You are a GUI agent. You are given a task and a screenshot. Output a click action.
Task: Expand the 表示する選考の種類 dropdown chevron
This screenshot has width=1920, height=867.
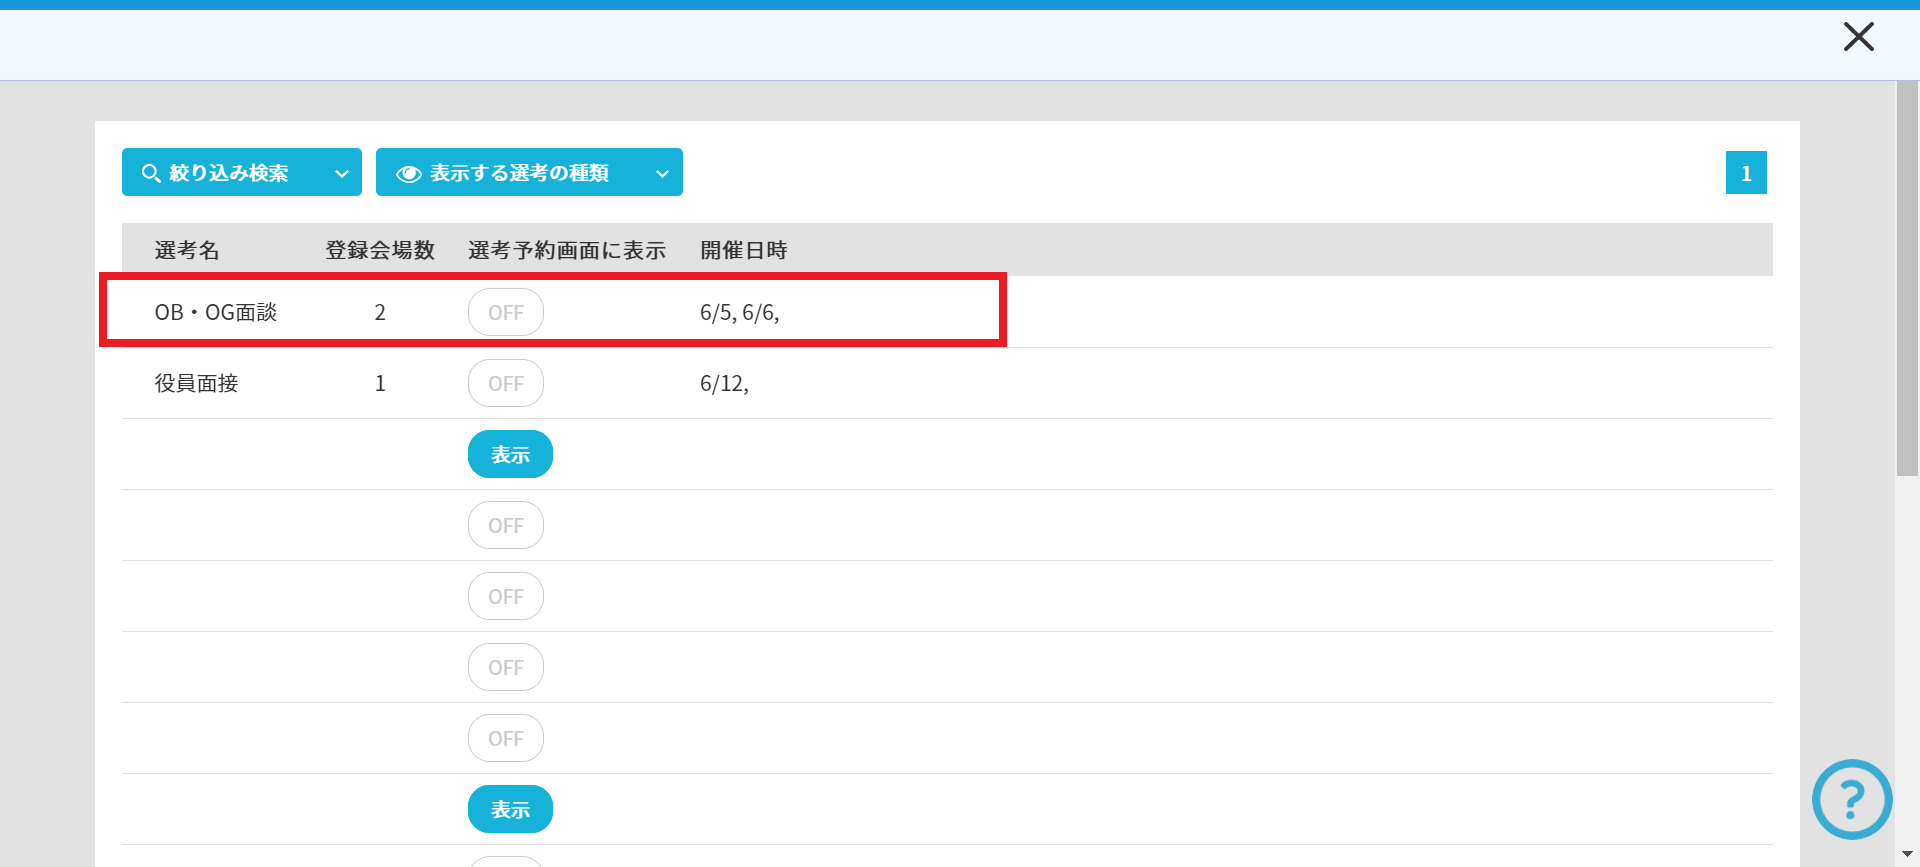click(x=662, y=173)
